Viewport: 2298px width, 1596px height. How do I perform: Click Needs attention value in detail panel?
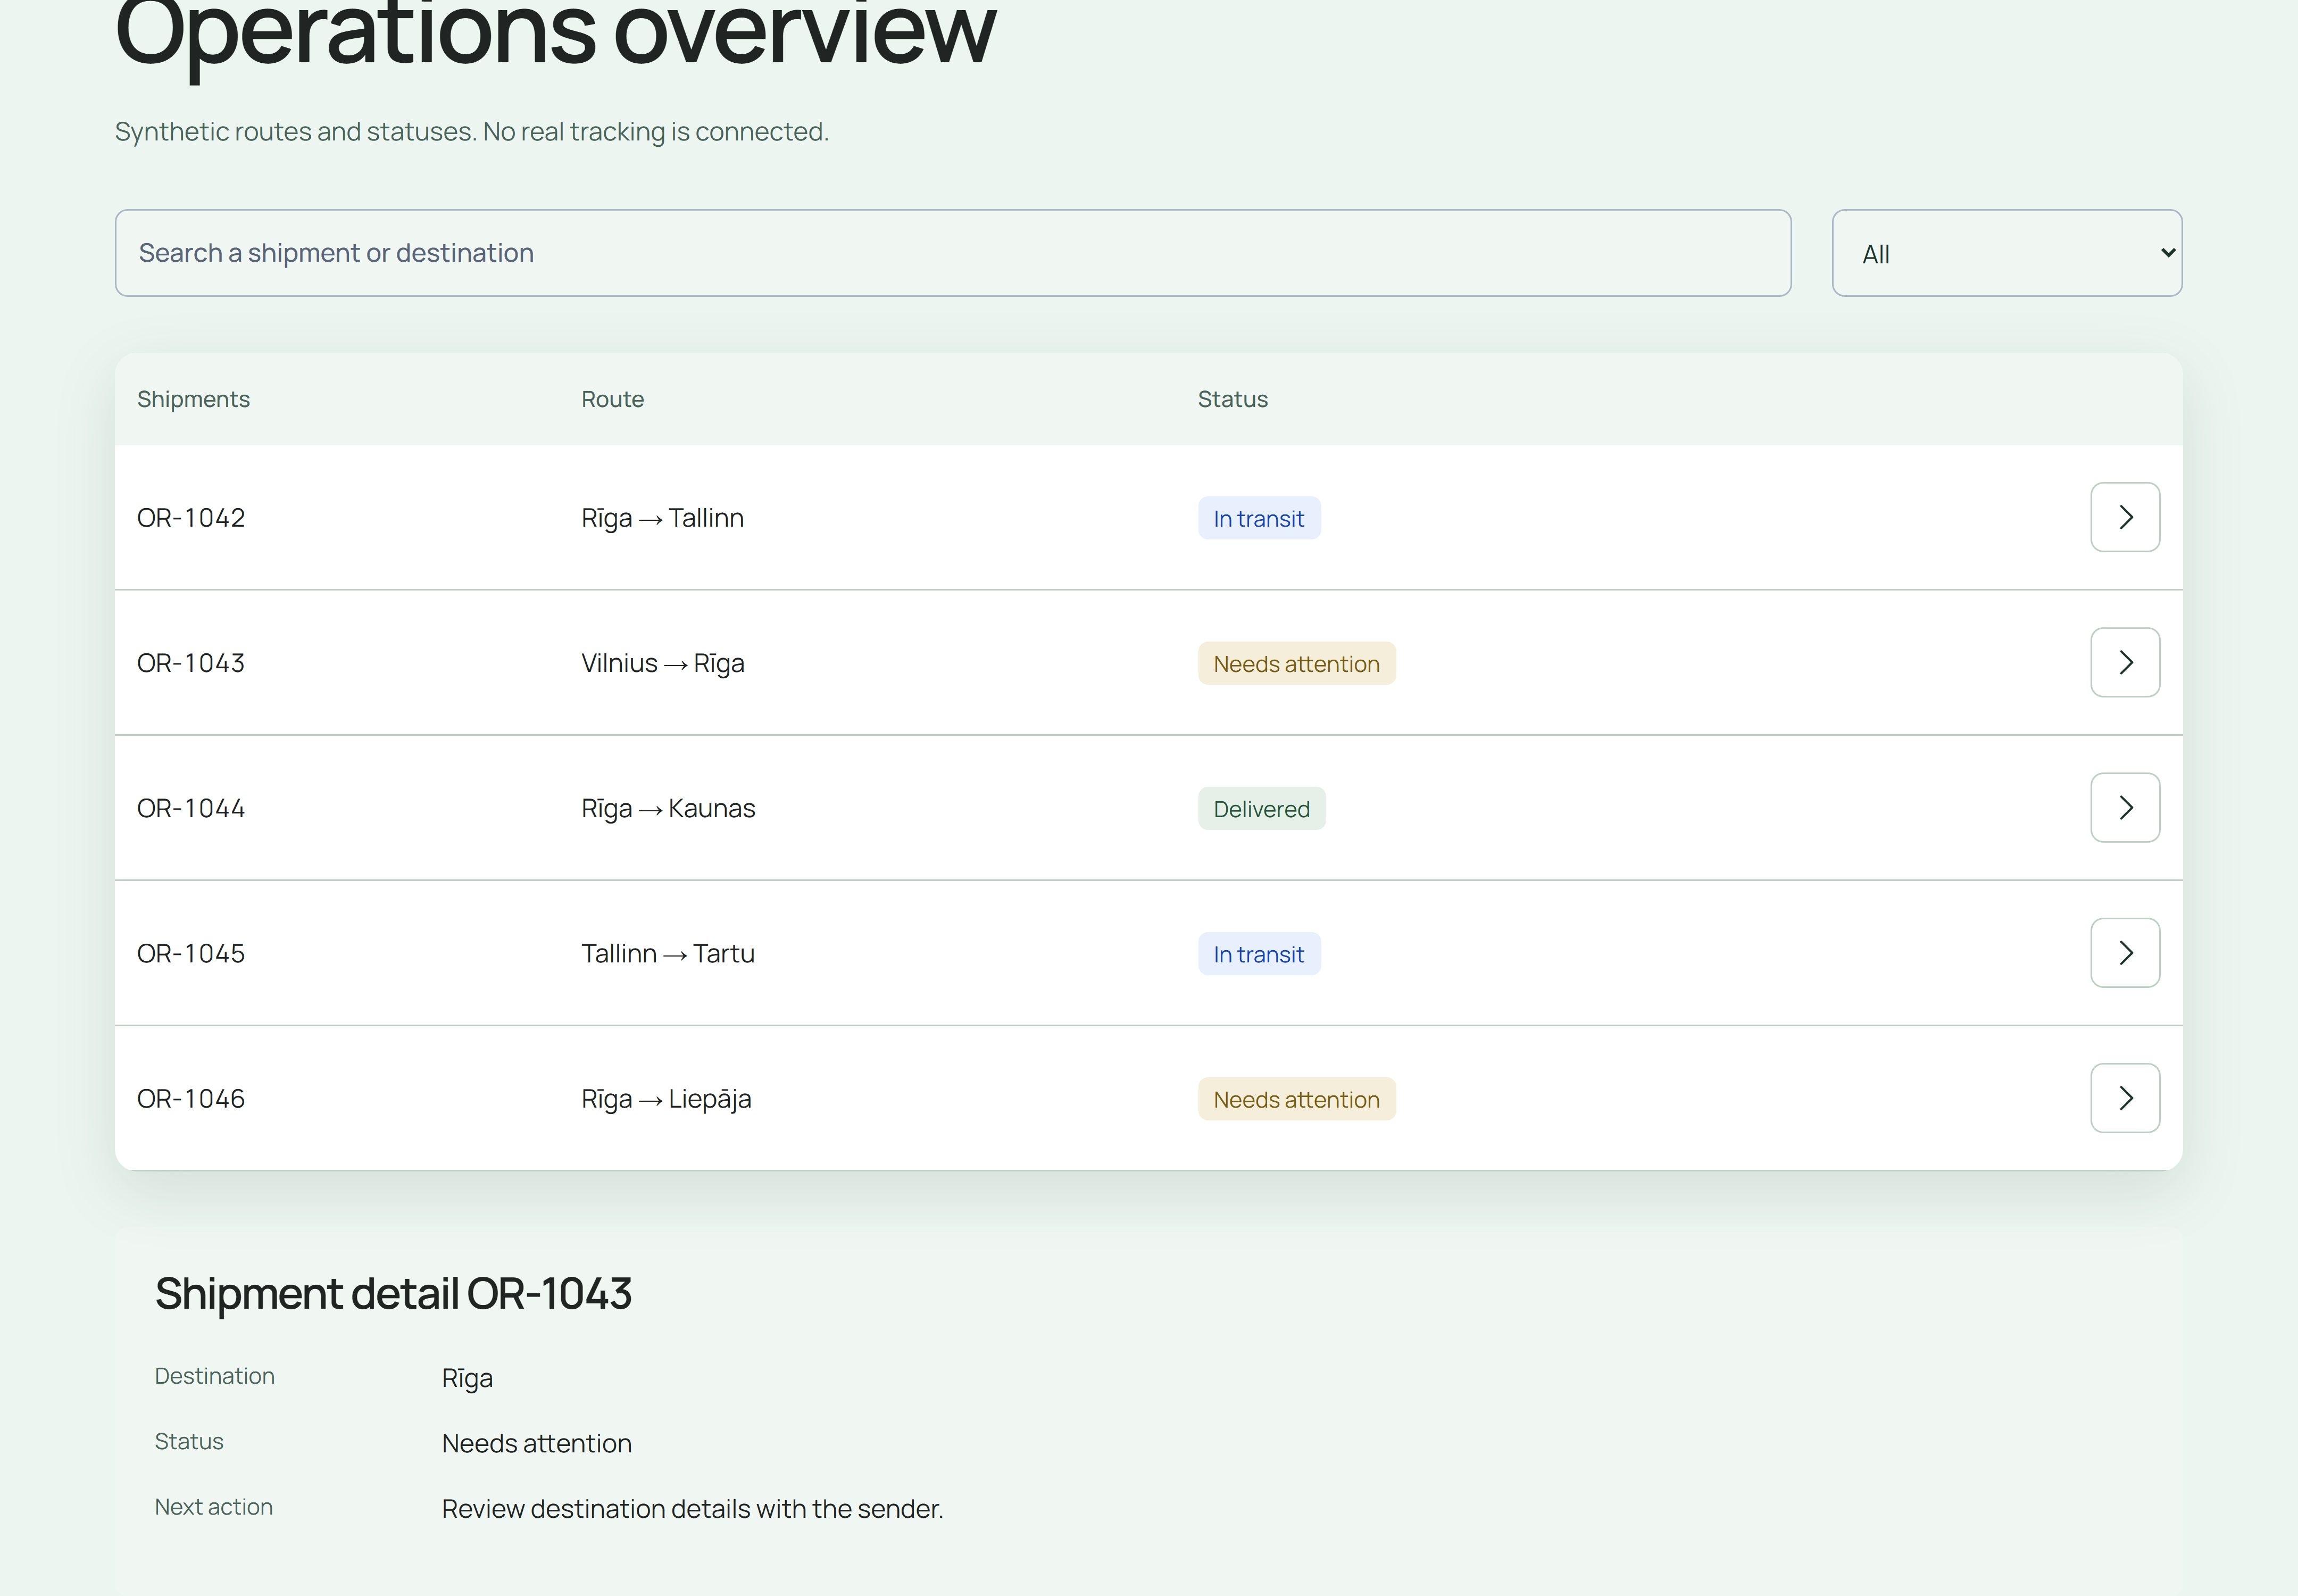pos(537,1443)
